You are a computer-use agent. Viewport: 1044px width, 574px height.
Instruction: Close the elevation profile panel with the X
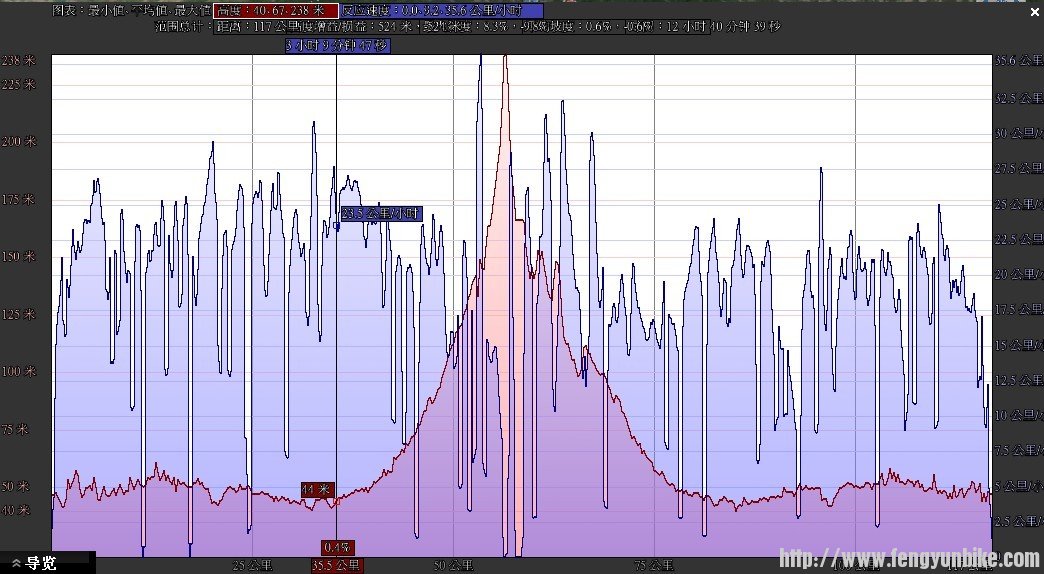[x=1034, y=12]
